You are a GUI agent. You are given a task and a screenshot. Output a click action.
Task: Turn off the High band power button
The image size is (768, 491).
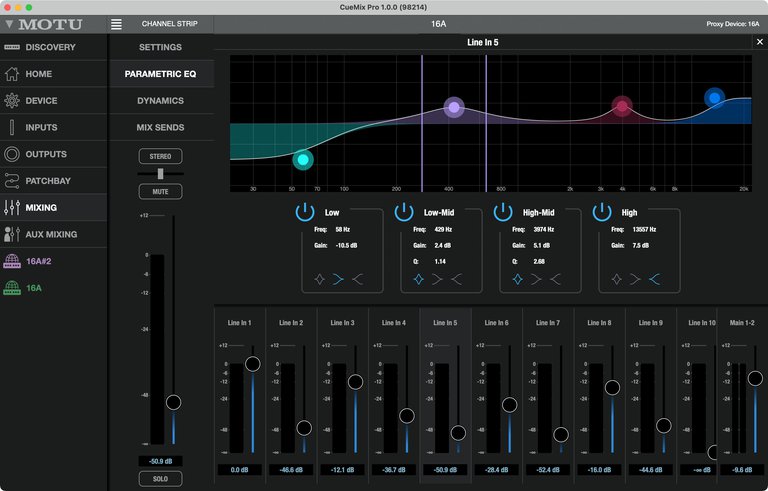(602, 212)
